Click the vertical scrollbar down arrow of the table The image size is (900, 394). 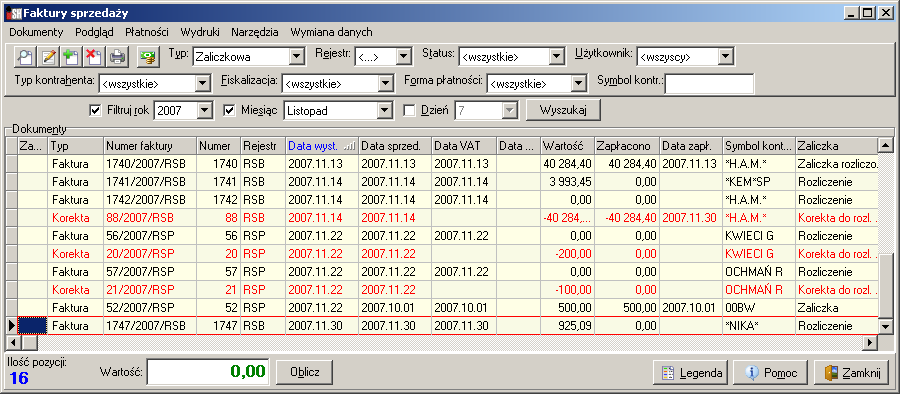[x=886, y=327]
